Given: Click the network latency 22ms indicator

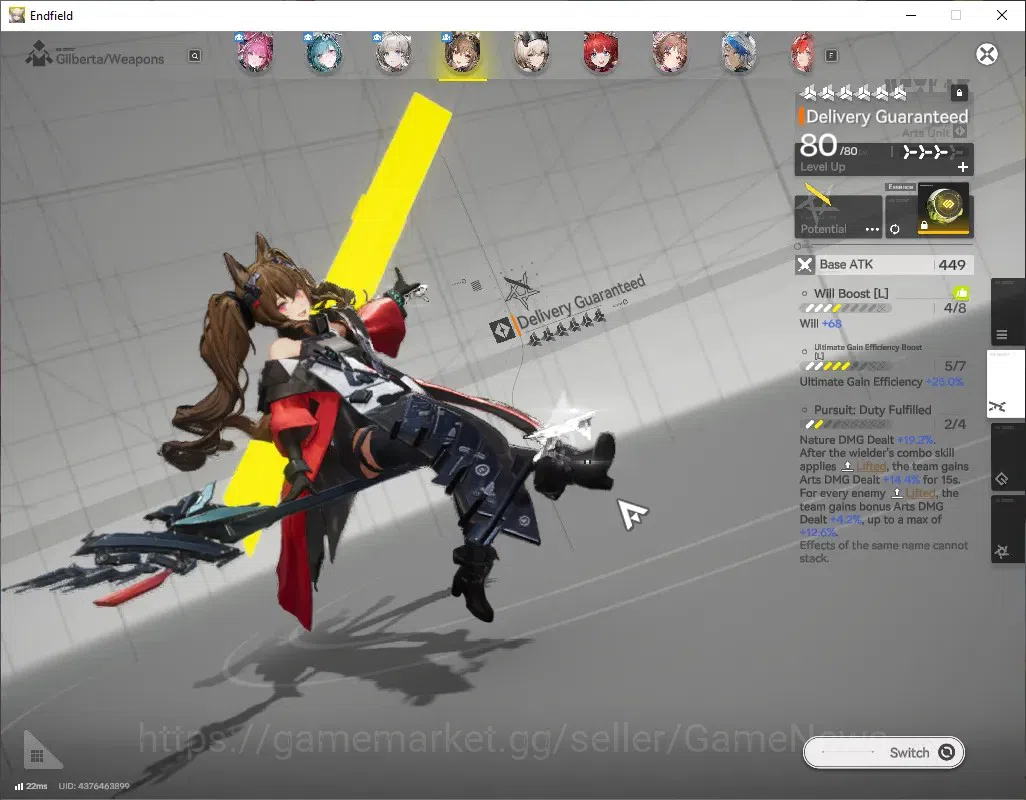Looking at the screenshot, I should (x=31, y=786).
